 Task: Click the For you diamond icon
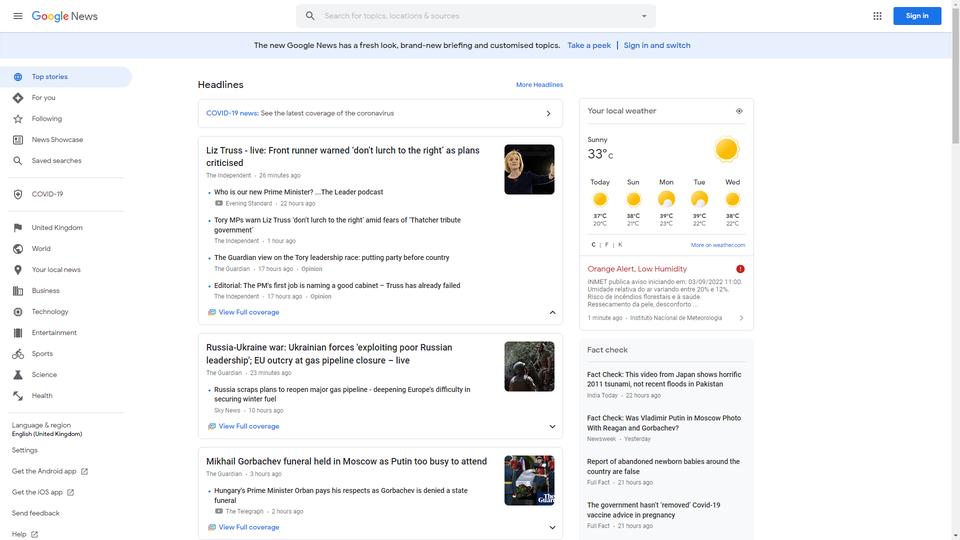click(18, 98)
